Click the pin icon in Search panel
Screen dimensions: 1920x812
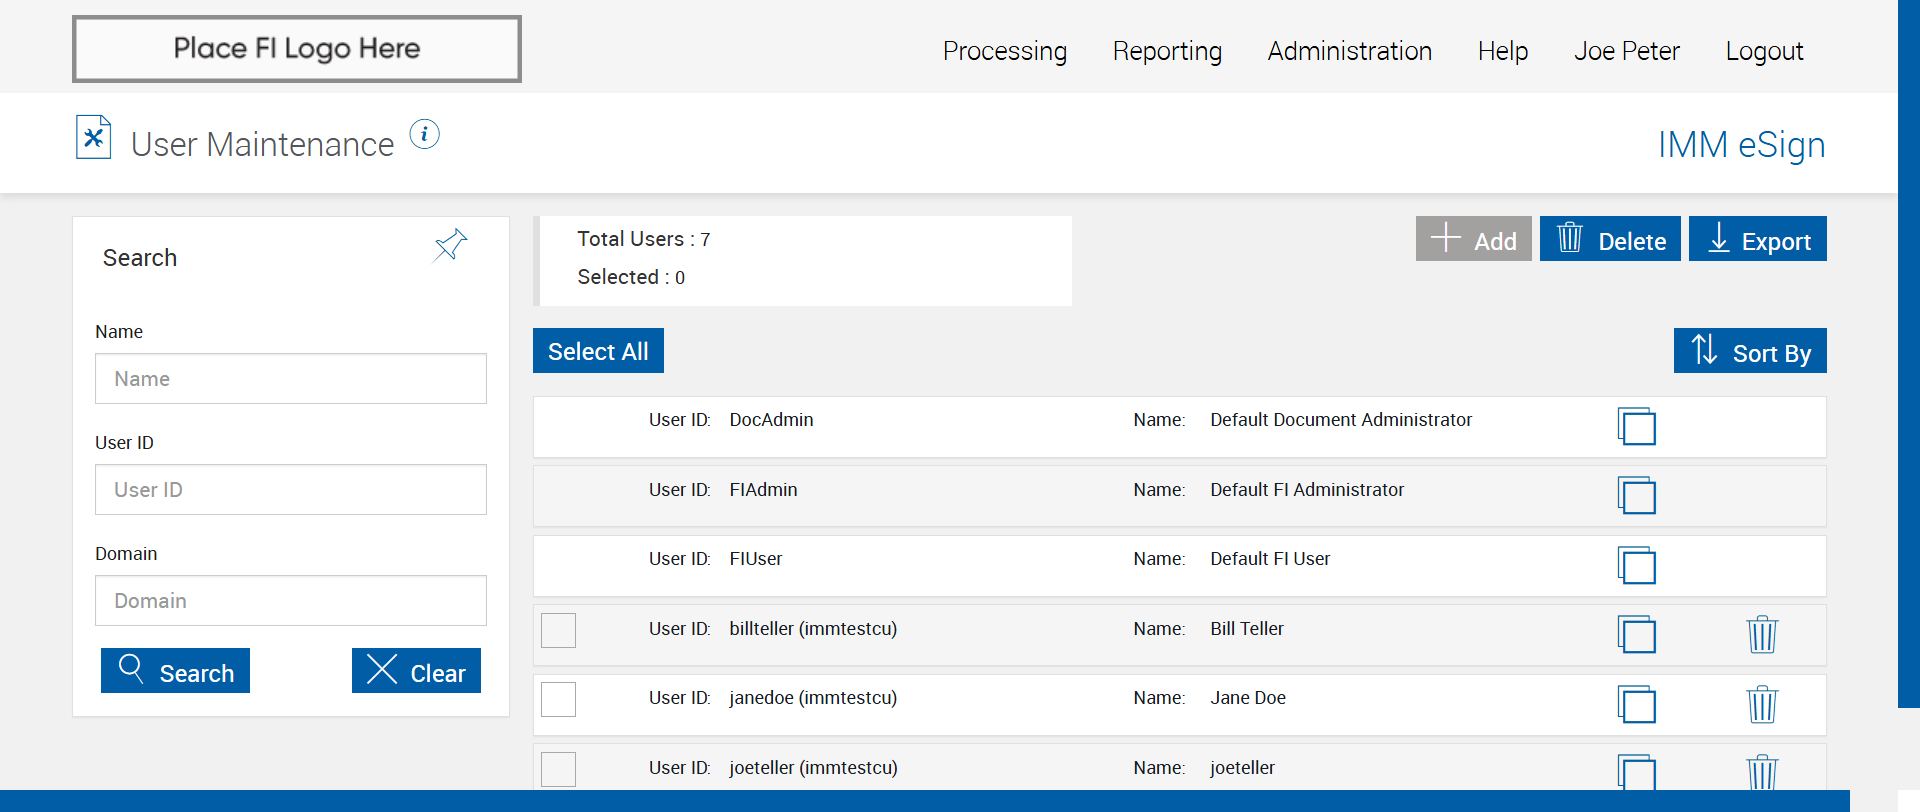(x=450, y=244)
